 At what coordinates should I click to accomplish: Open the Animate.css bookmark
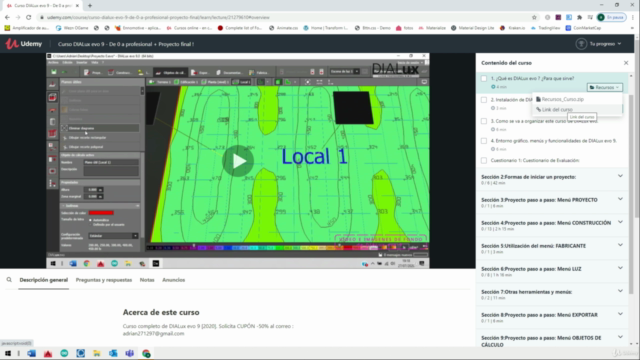283,28
